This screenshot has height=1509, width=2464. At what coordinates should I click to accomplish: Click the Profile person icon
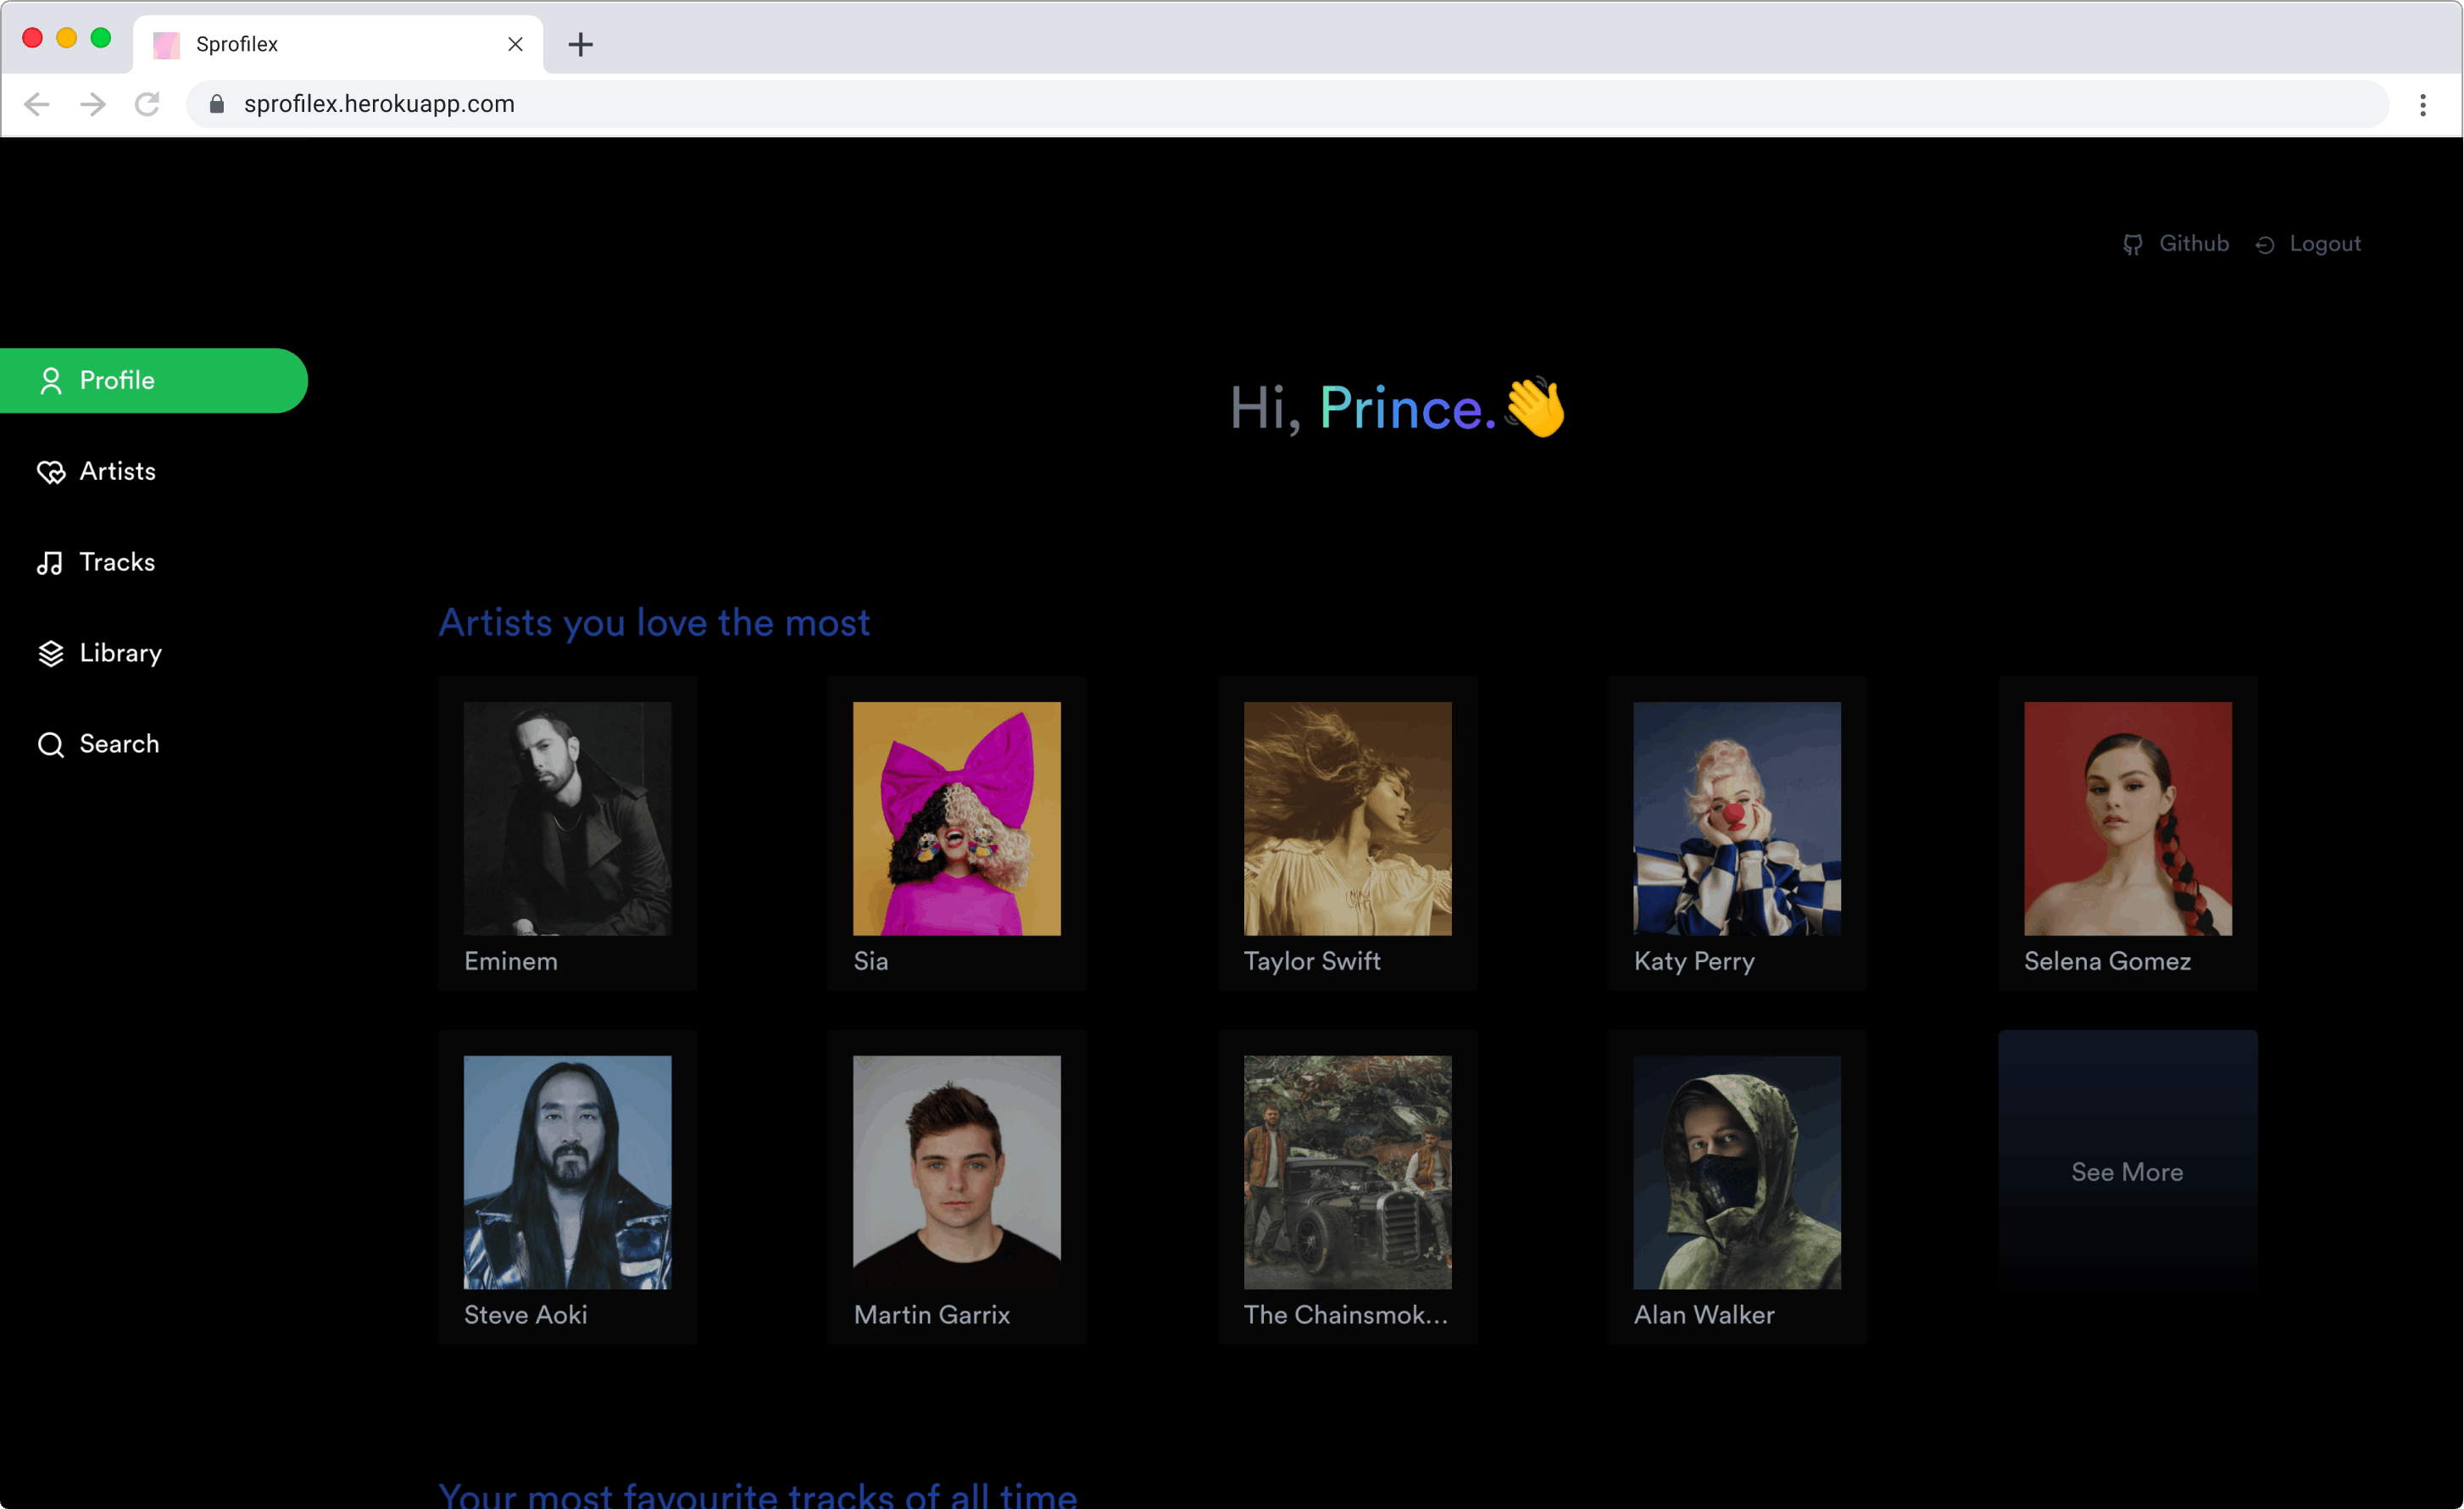pos(50,381)
